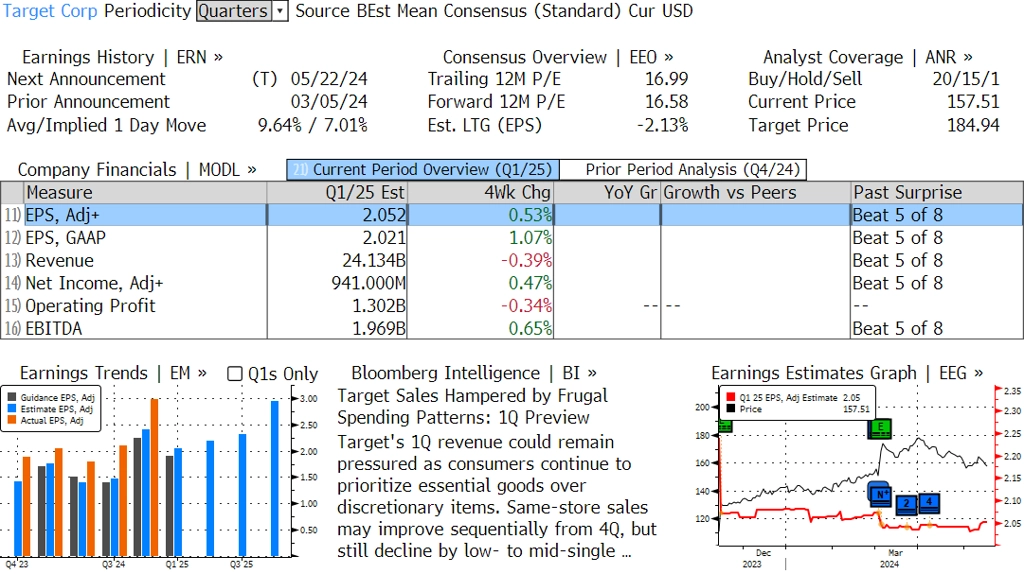1024x574 pixels.
Task: Click the Target Price value 184.94
Action: coord(973,125)
